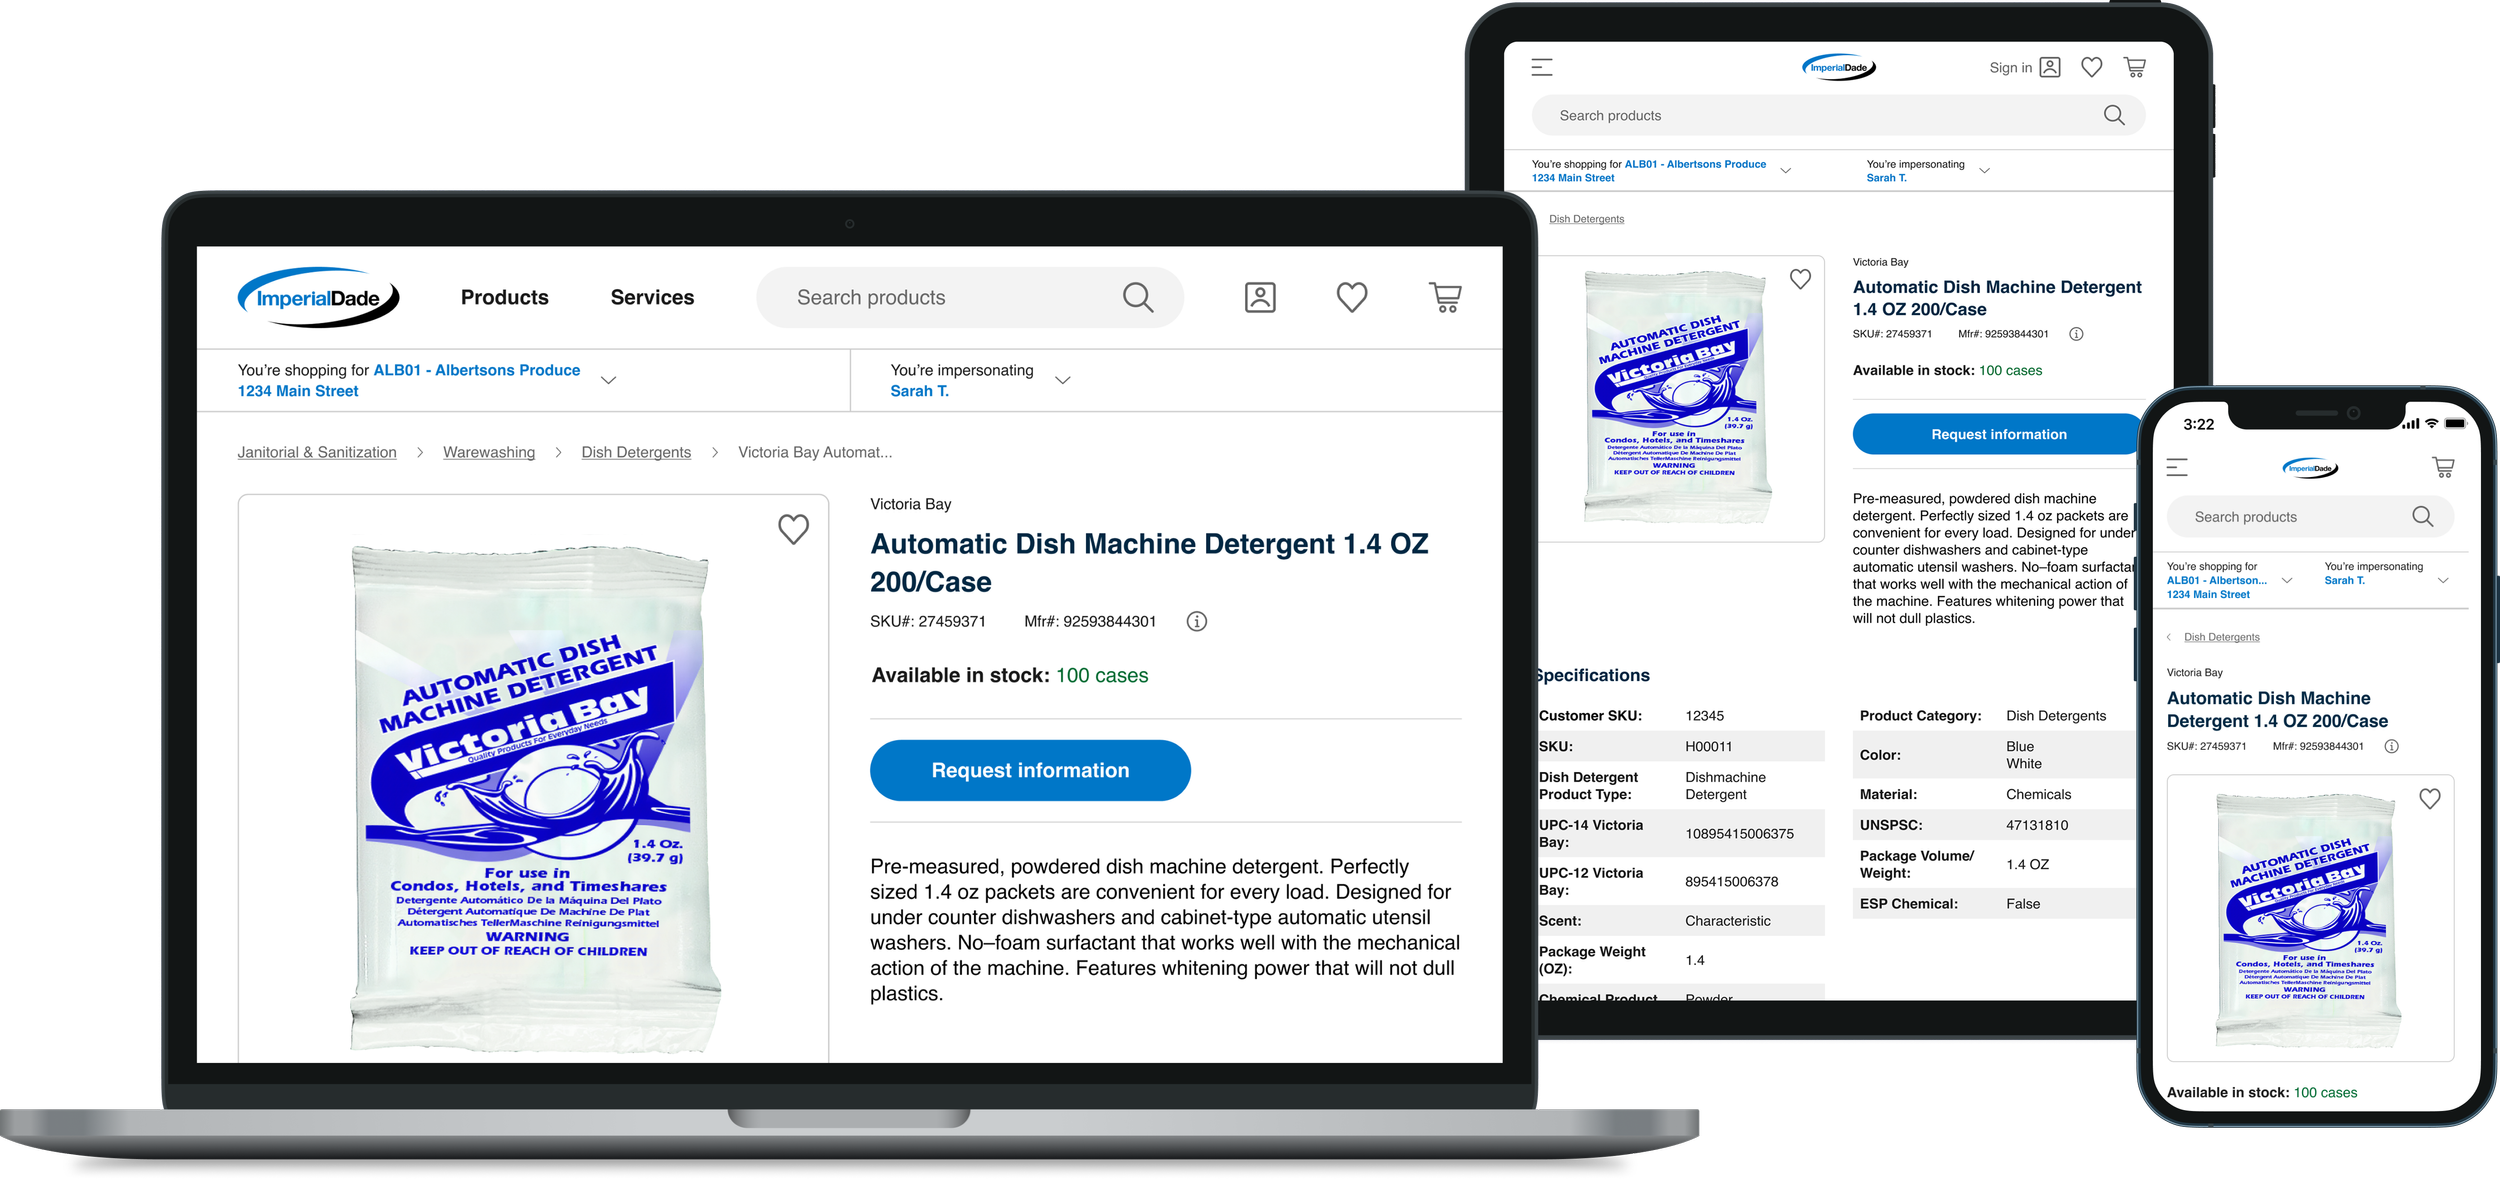Open the shopping cart icon on the laptop
The height and width of the screenshot is (1180, 2500).
[x=1445, y=297]
